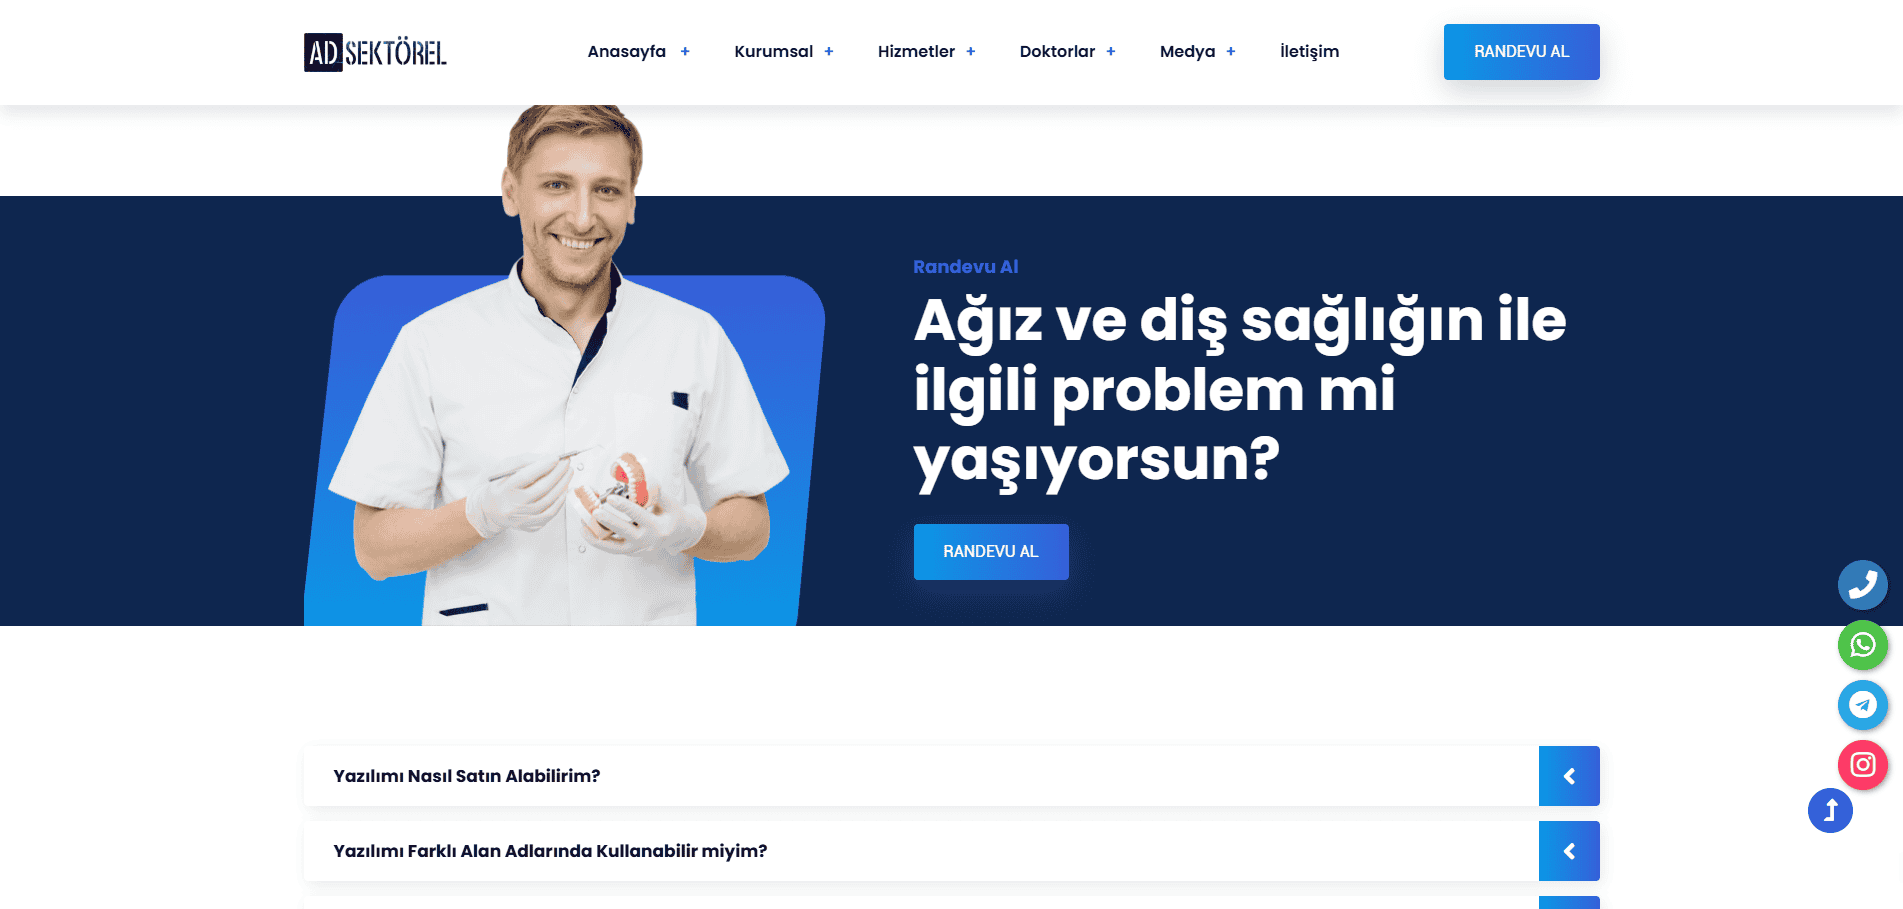Open the Instagram floating icon
This screenshot has width=1903, height=909.
(x=1862, y=765)
